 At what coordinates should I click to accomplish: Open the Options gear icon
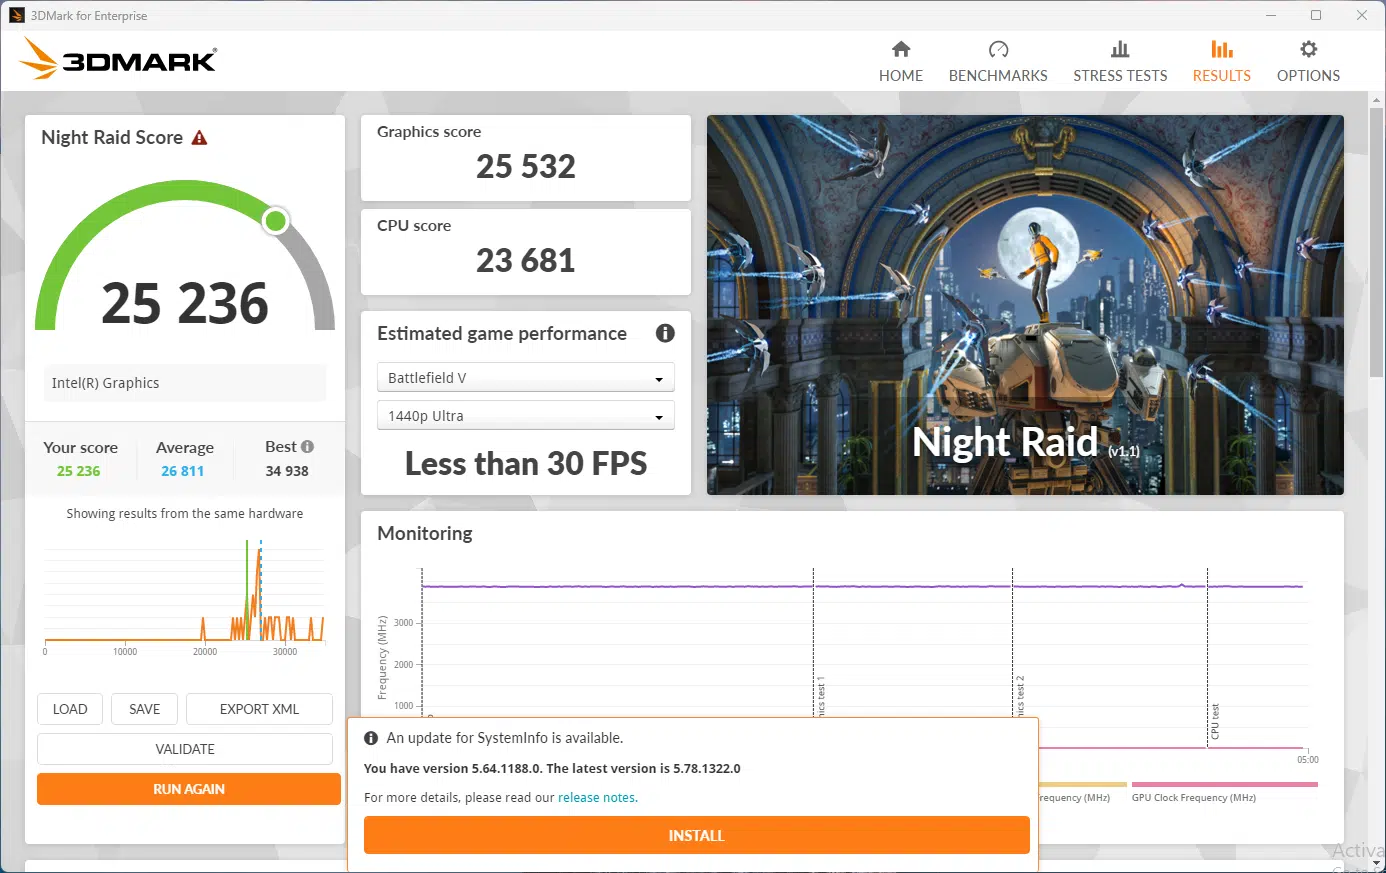(1308, 49)
